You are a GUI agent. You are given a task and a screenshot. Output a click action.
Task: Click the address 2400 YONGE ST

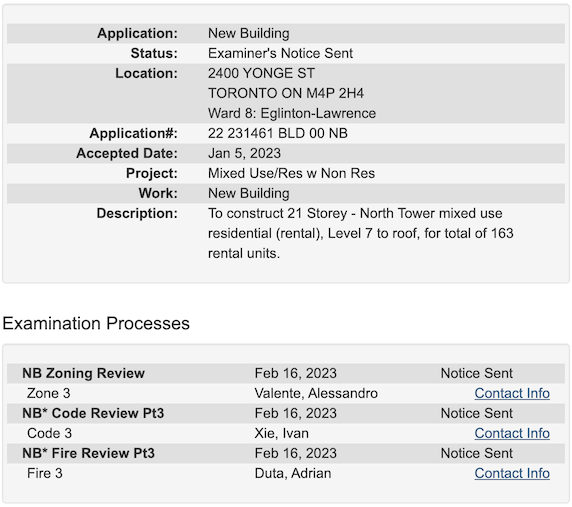click(261, 73)
